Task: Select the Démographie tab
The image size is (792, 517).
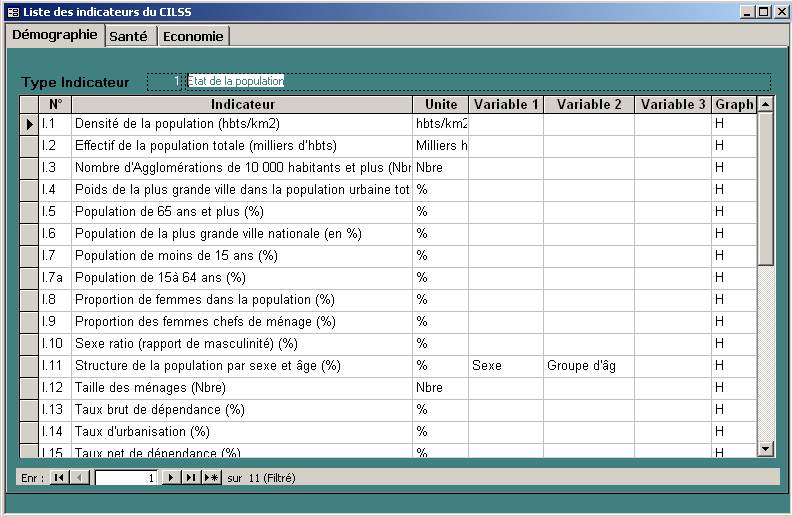Action: point(54,34)
